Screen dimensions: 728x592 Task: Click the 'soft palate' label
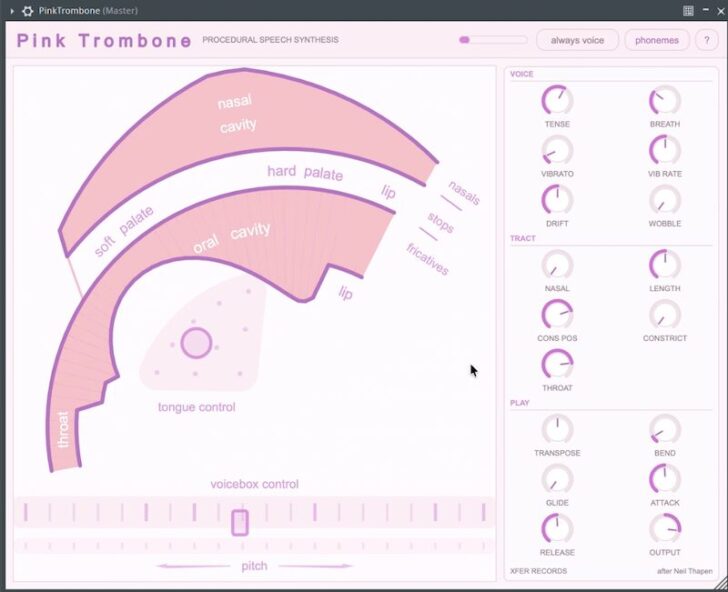click(124, 231)
